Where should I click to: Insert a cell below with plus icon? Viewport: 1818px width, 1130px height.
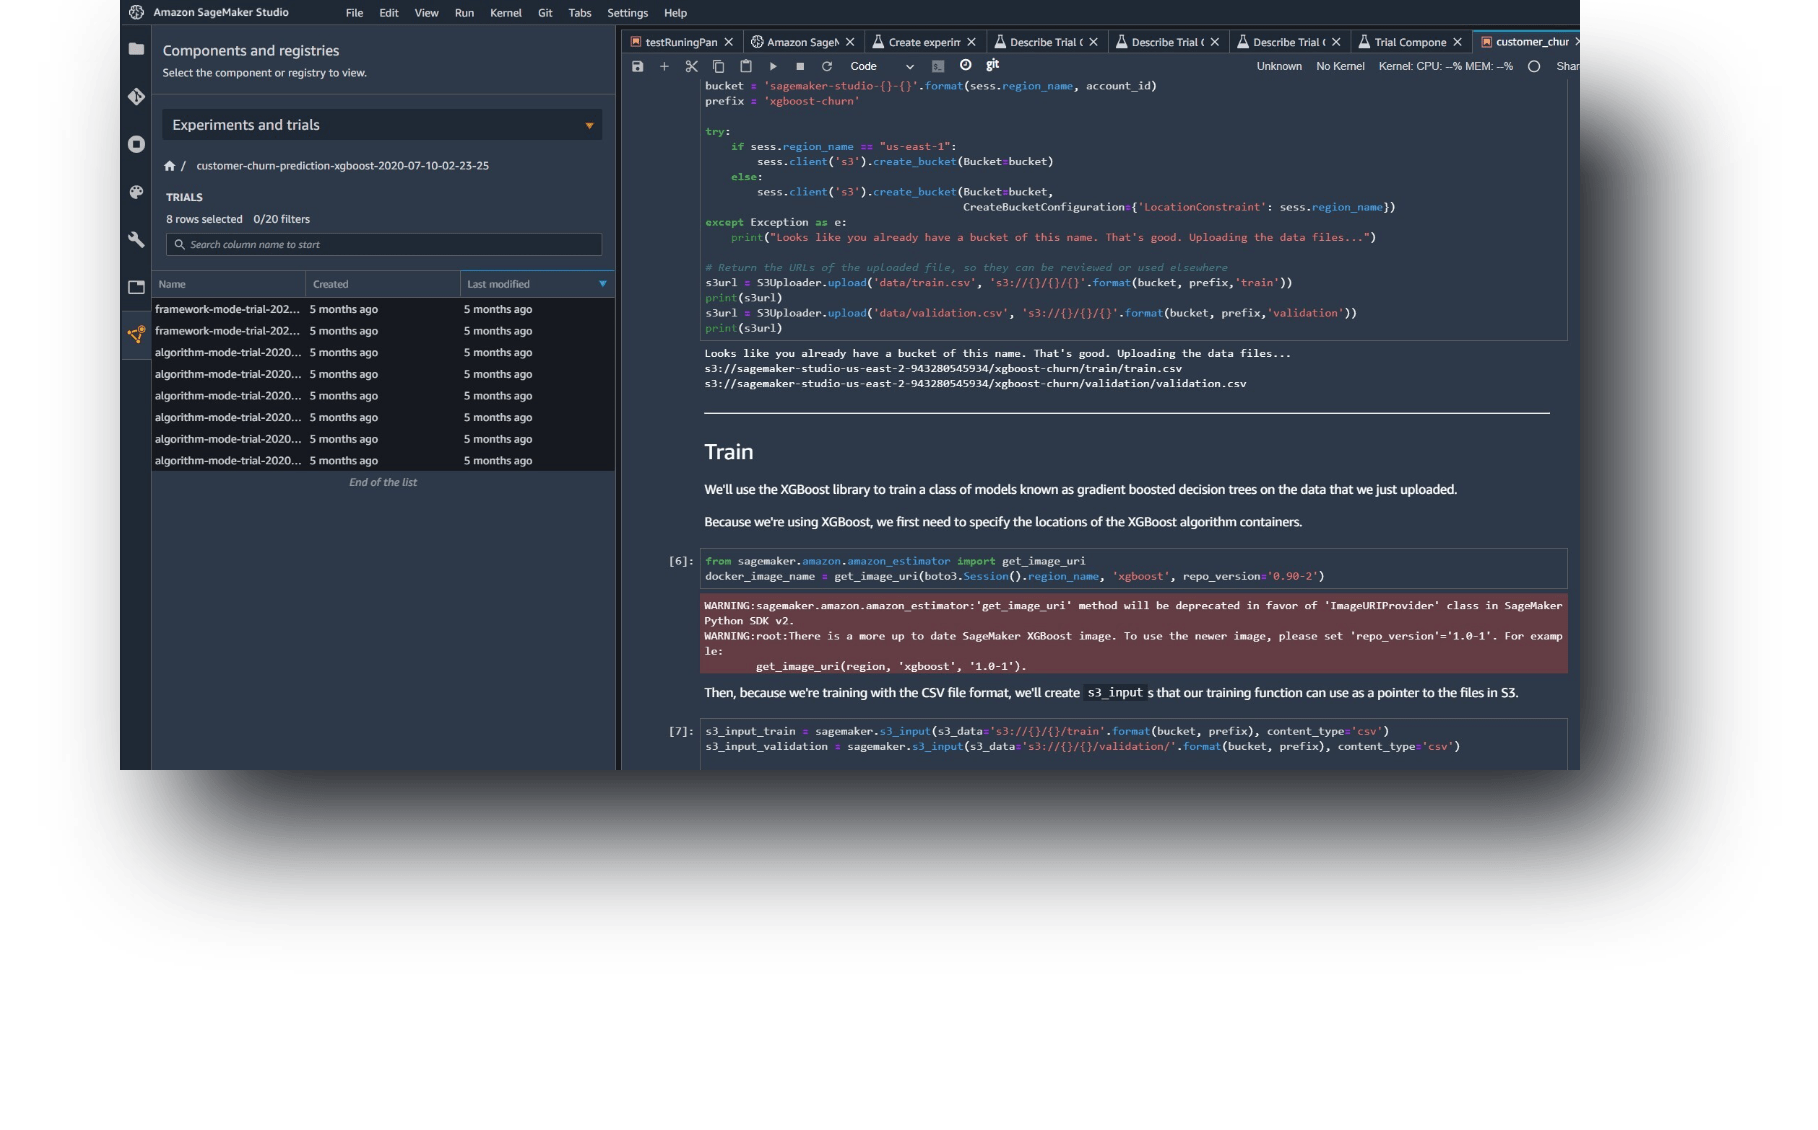click(664, 66)
